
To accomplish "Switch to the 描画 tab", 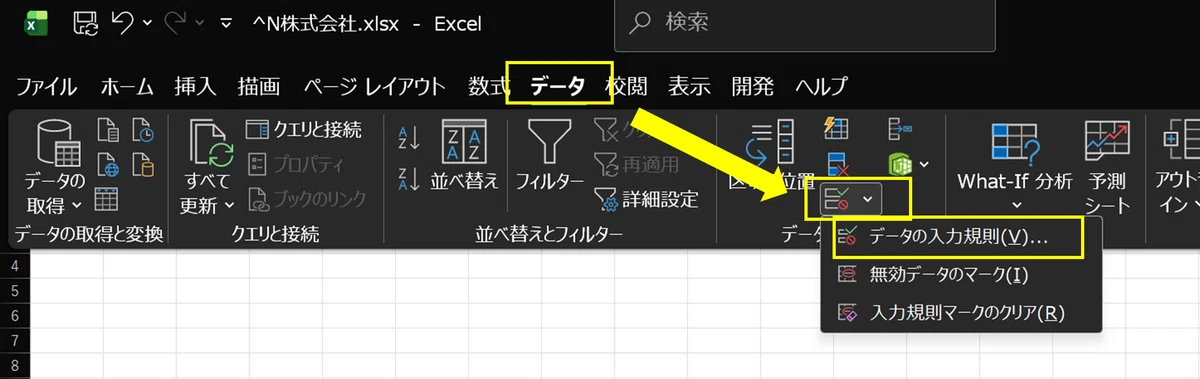I will (259, 86).
